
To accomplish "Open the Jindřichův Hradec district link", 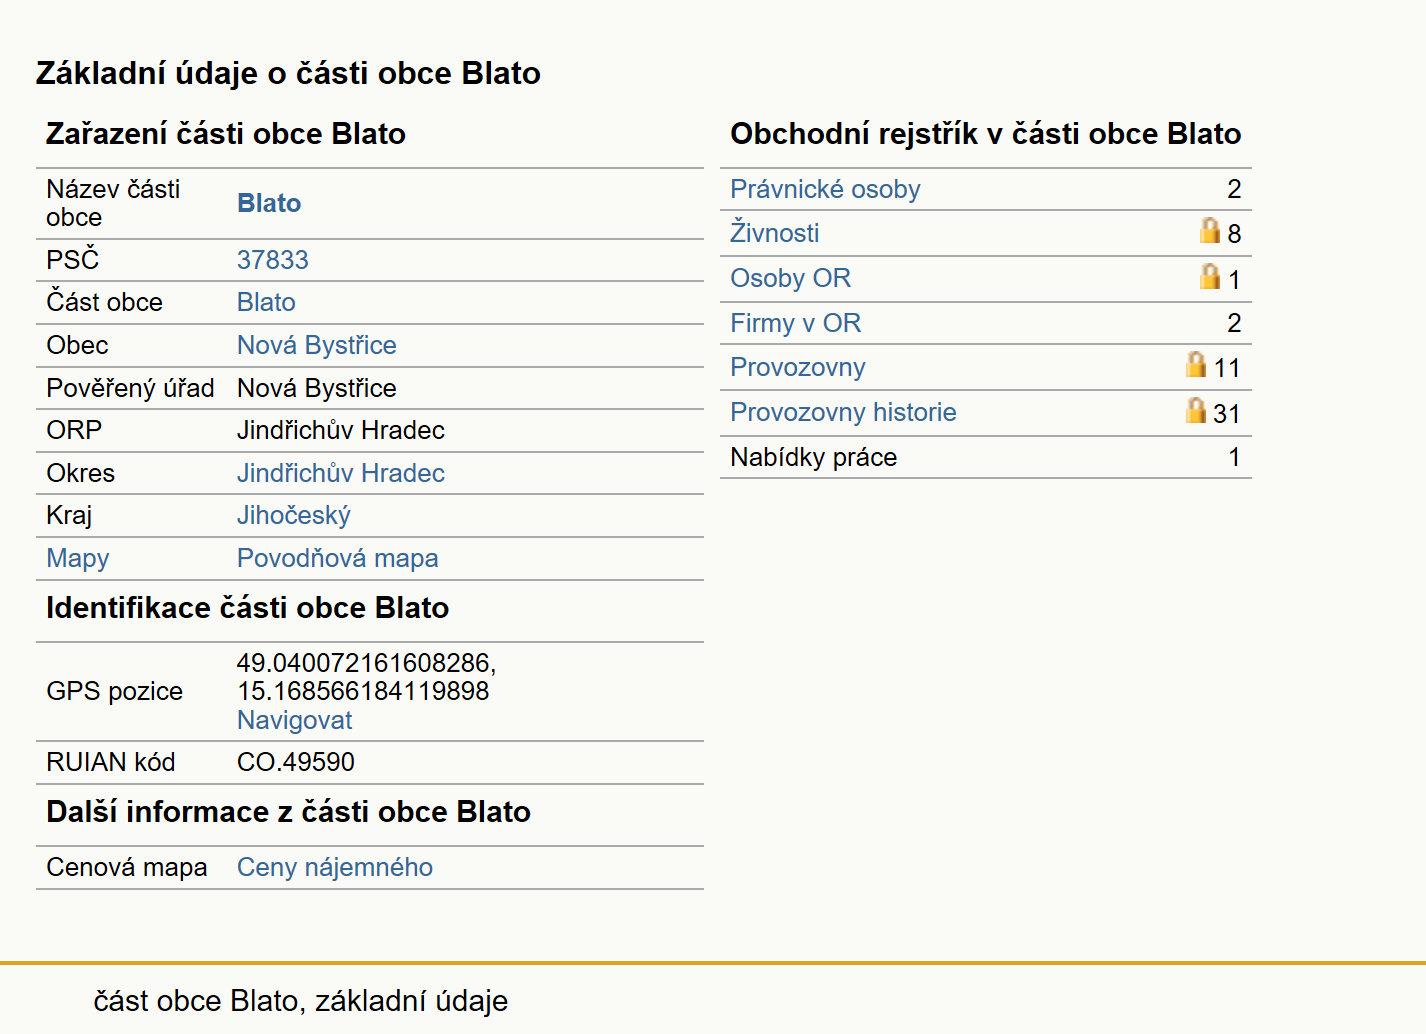I will (341, 473).
